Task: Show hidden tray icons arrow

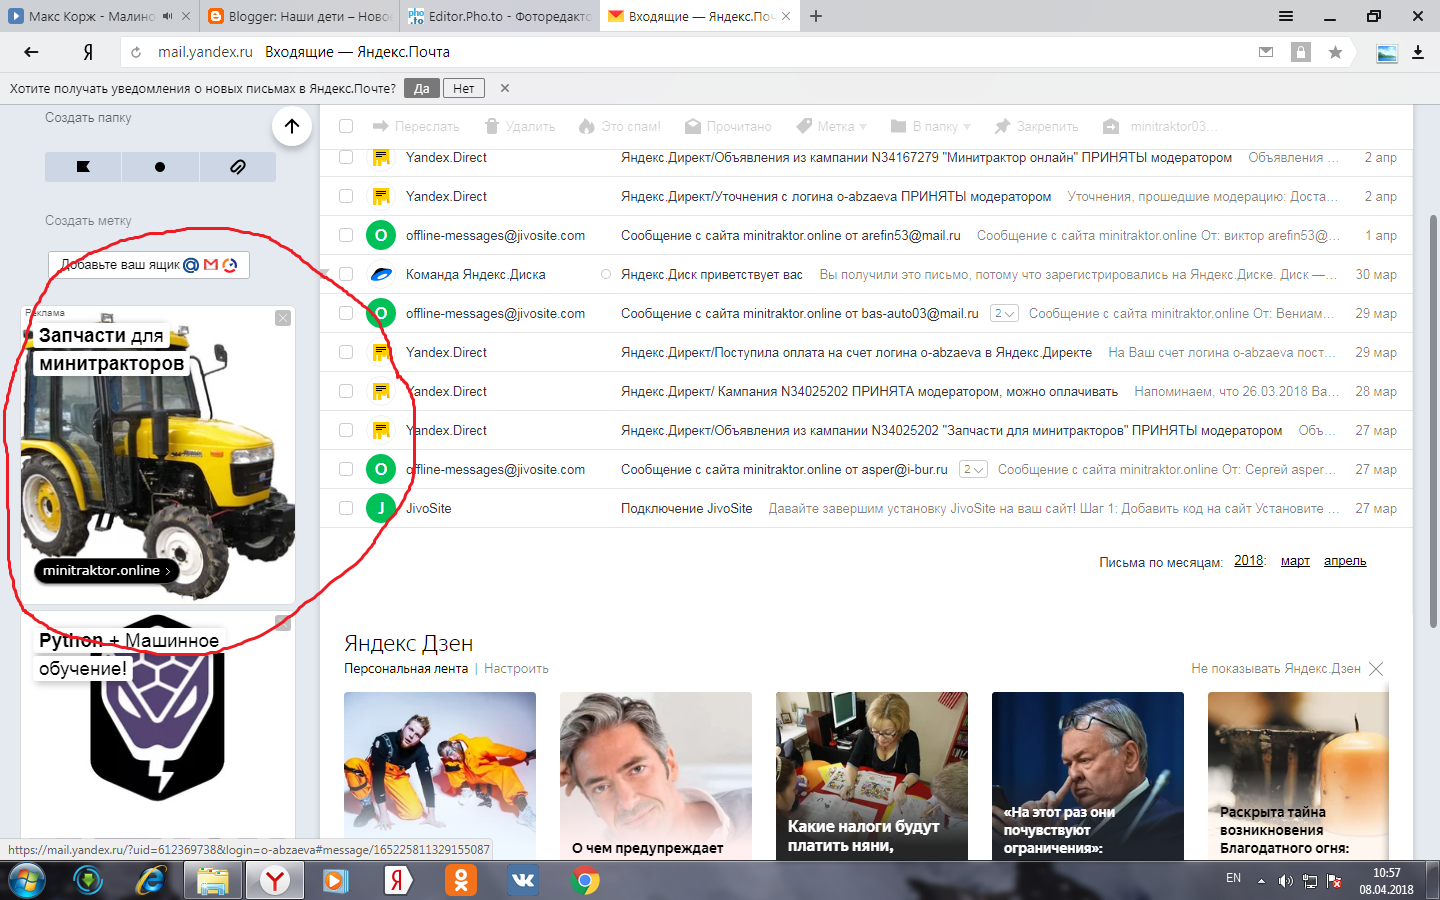Action: coord(1261,881)
